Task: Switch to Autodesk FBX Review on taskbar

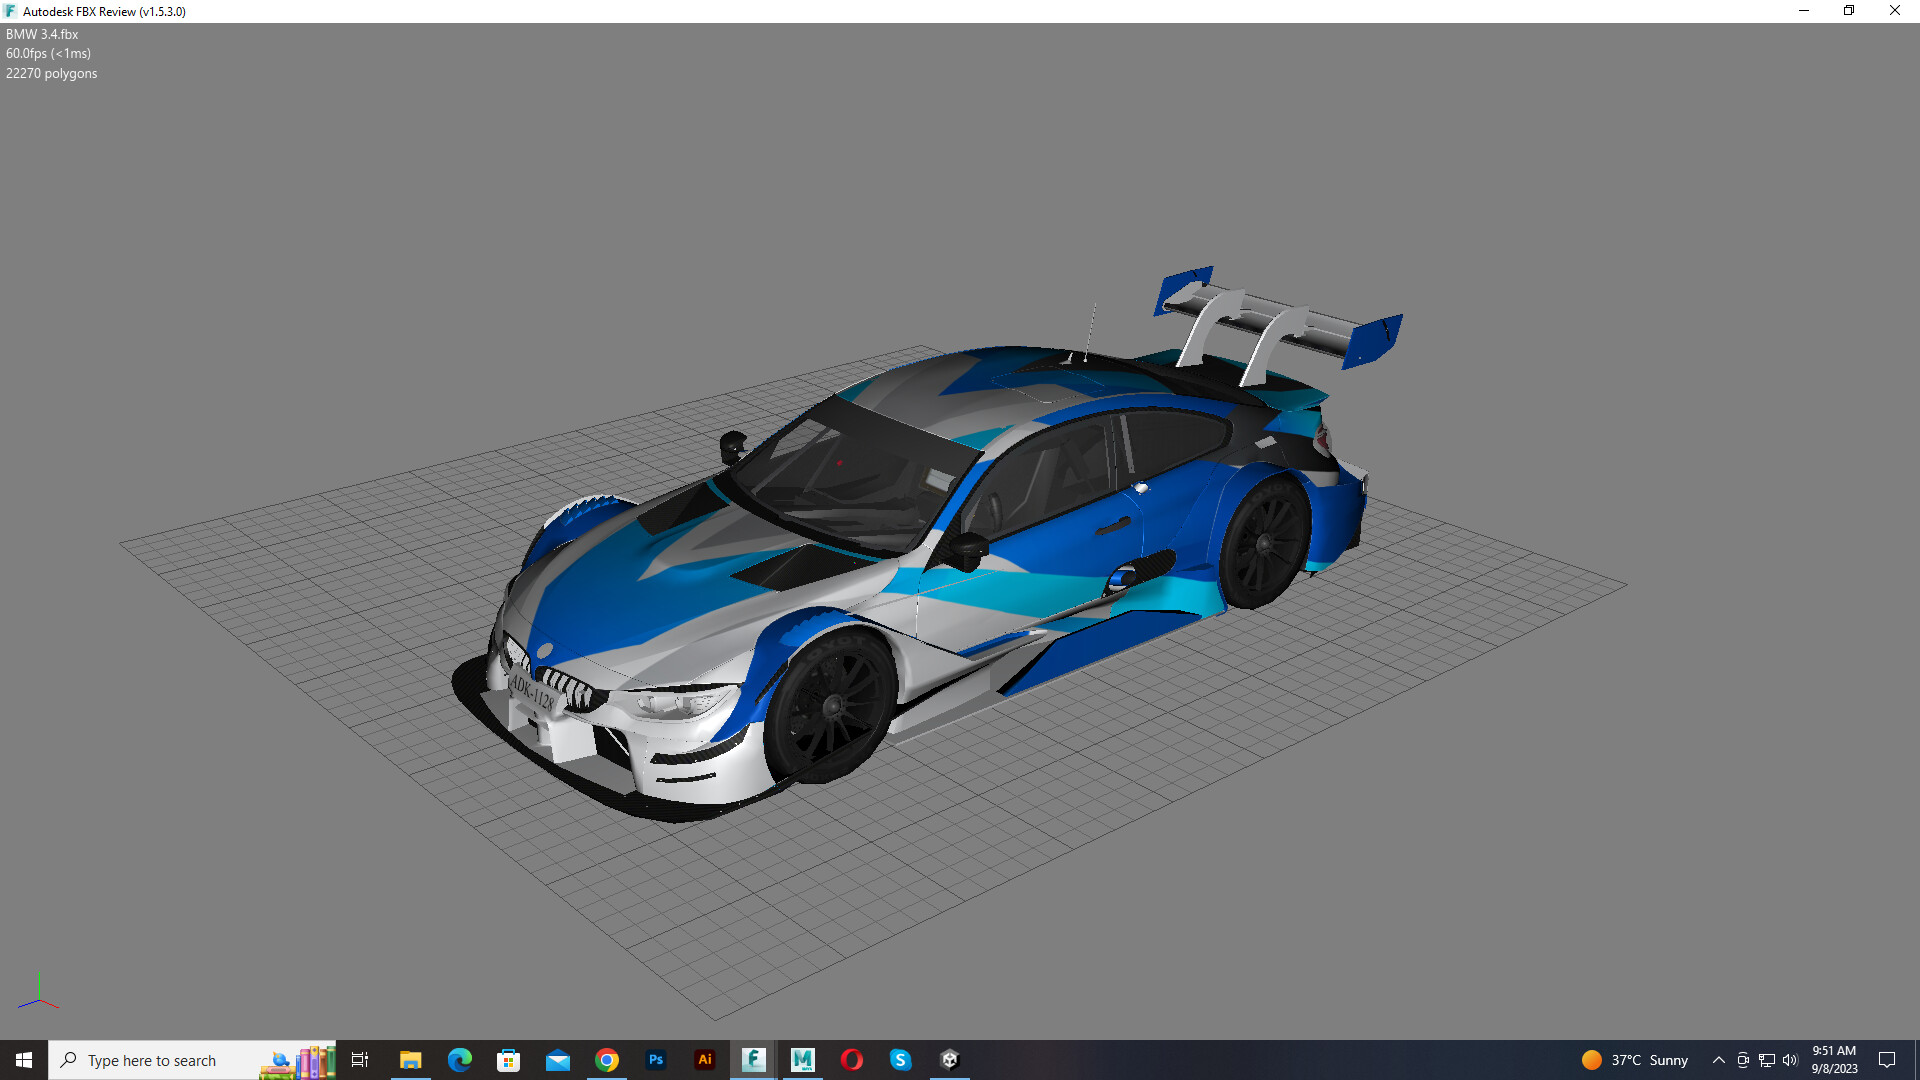Action: (x=754, y=1060)
